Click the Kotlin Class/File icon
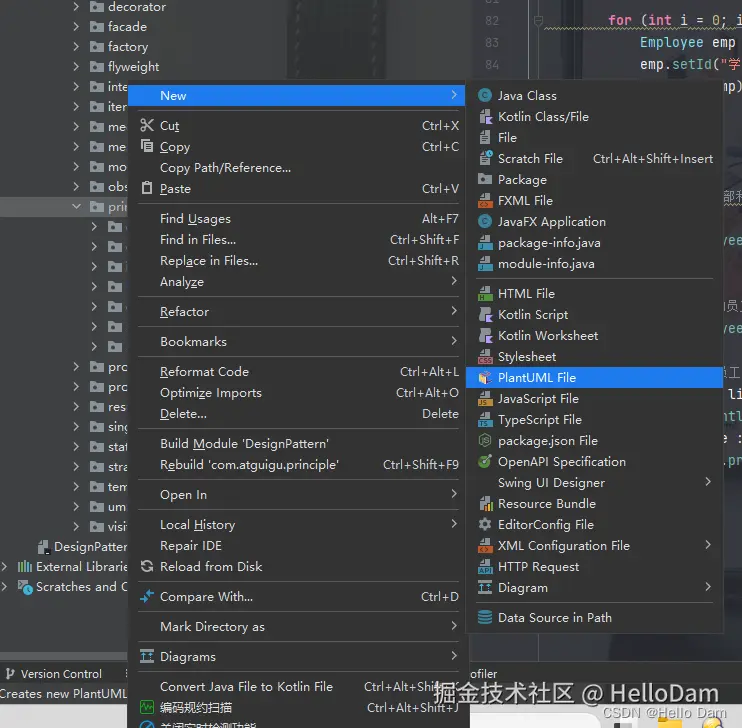The height and width of the screenshot is (728, 742). [x=485, y=116]
